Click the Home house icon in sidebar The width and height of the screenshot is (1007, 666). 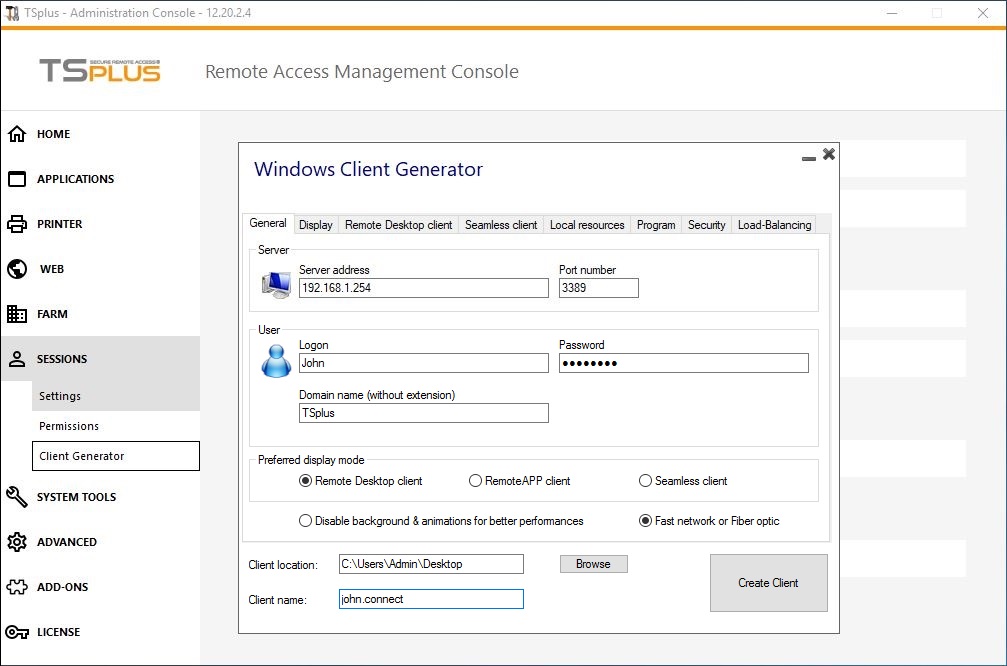[x=17, y=134]
